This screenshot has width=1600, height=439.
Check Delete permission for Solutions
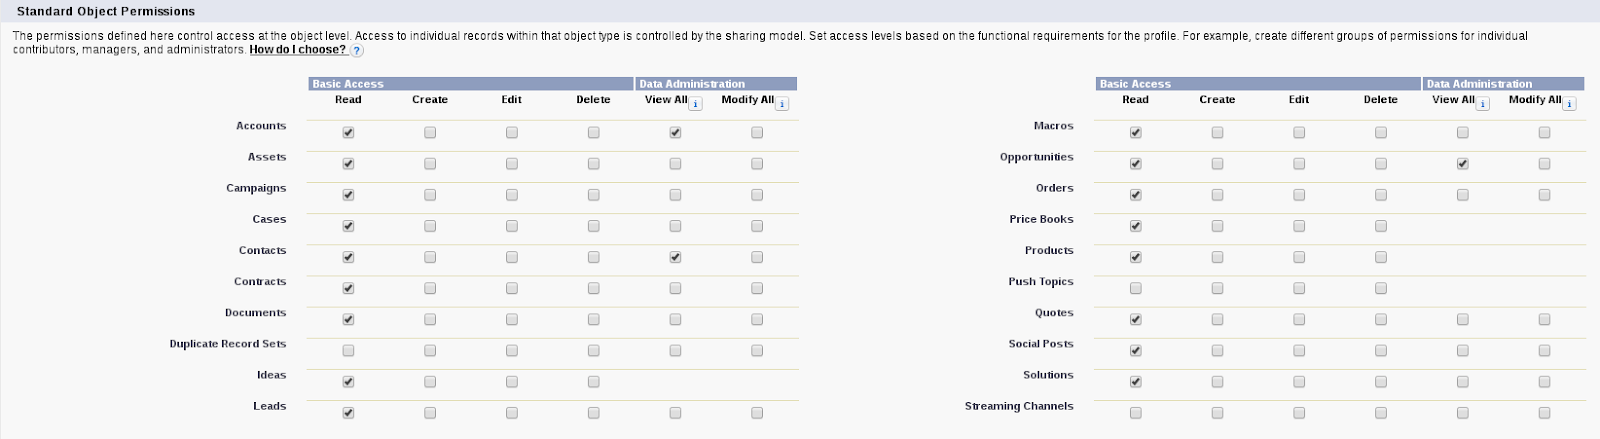click(1381, 381)
